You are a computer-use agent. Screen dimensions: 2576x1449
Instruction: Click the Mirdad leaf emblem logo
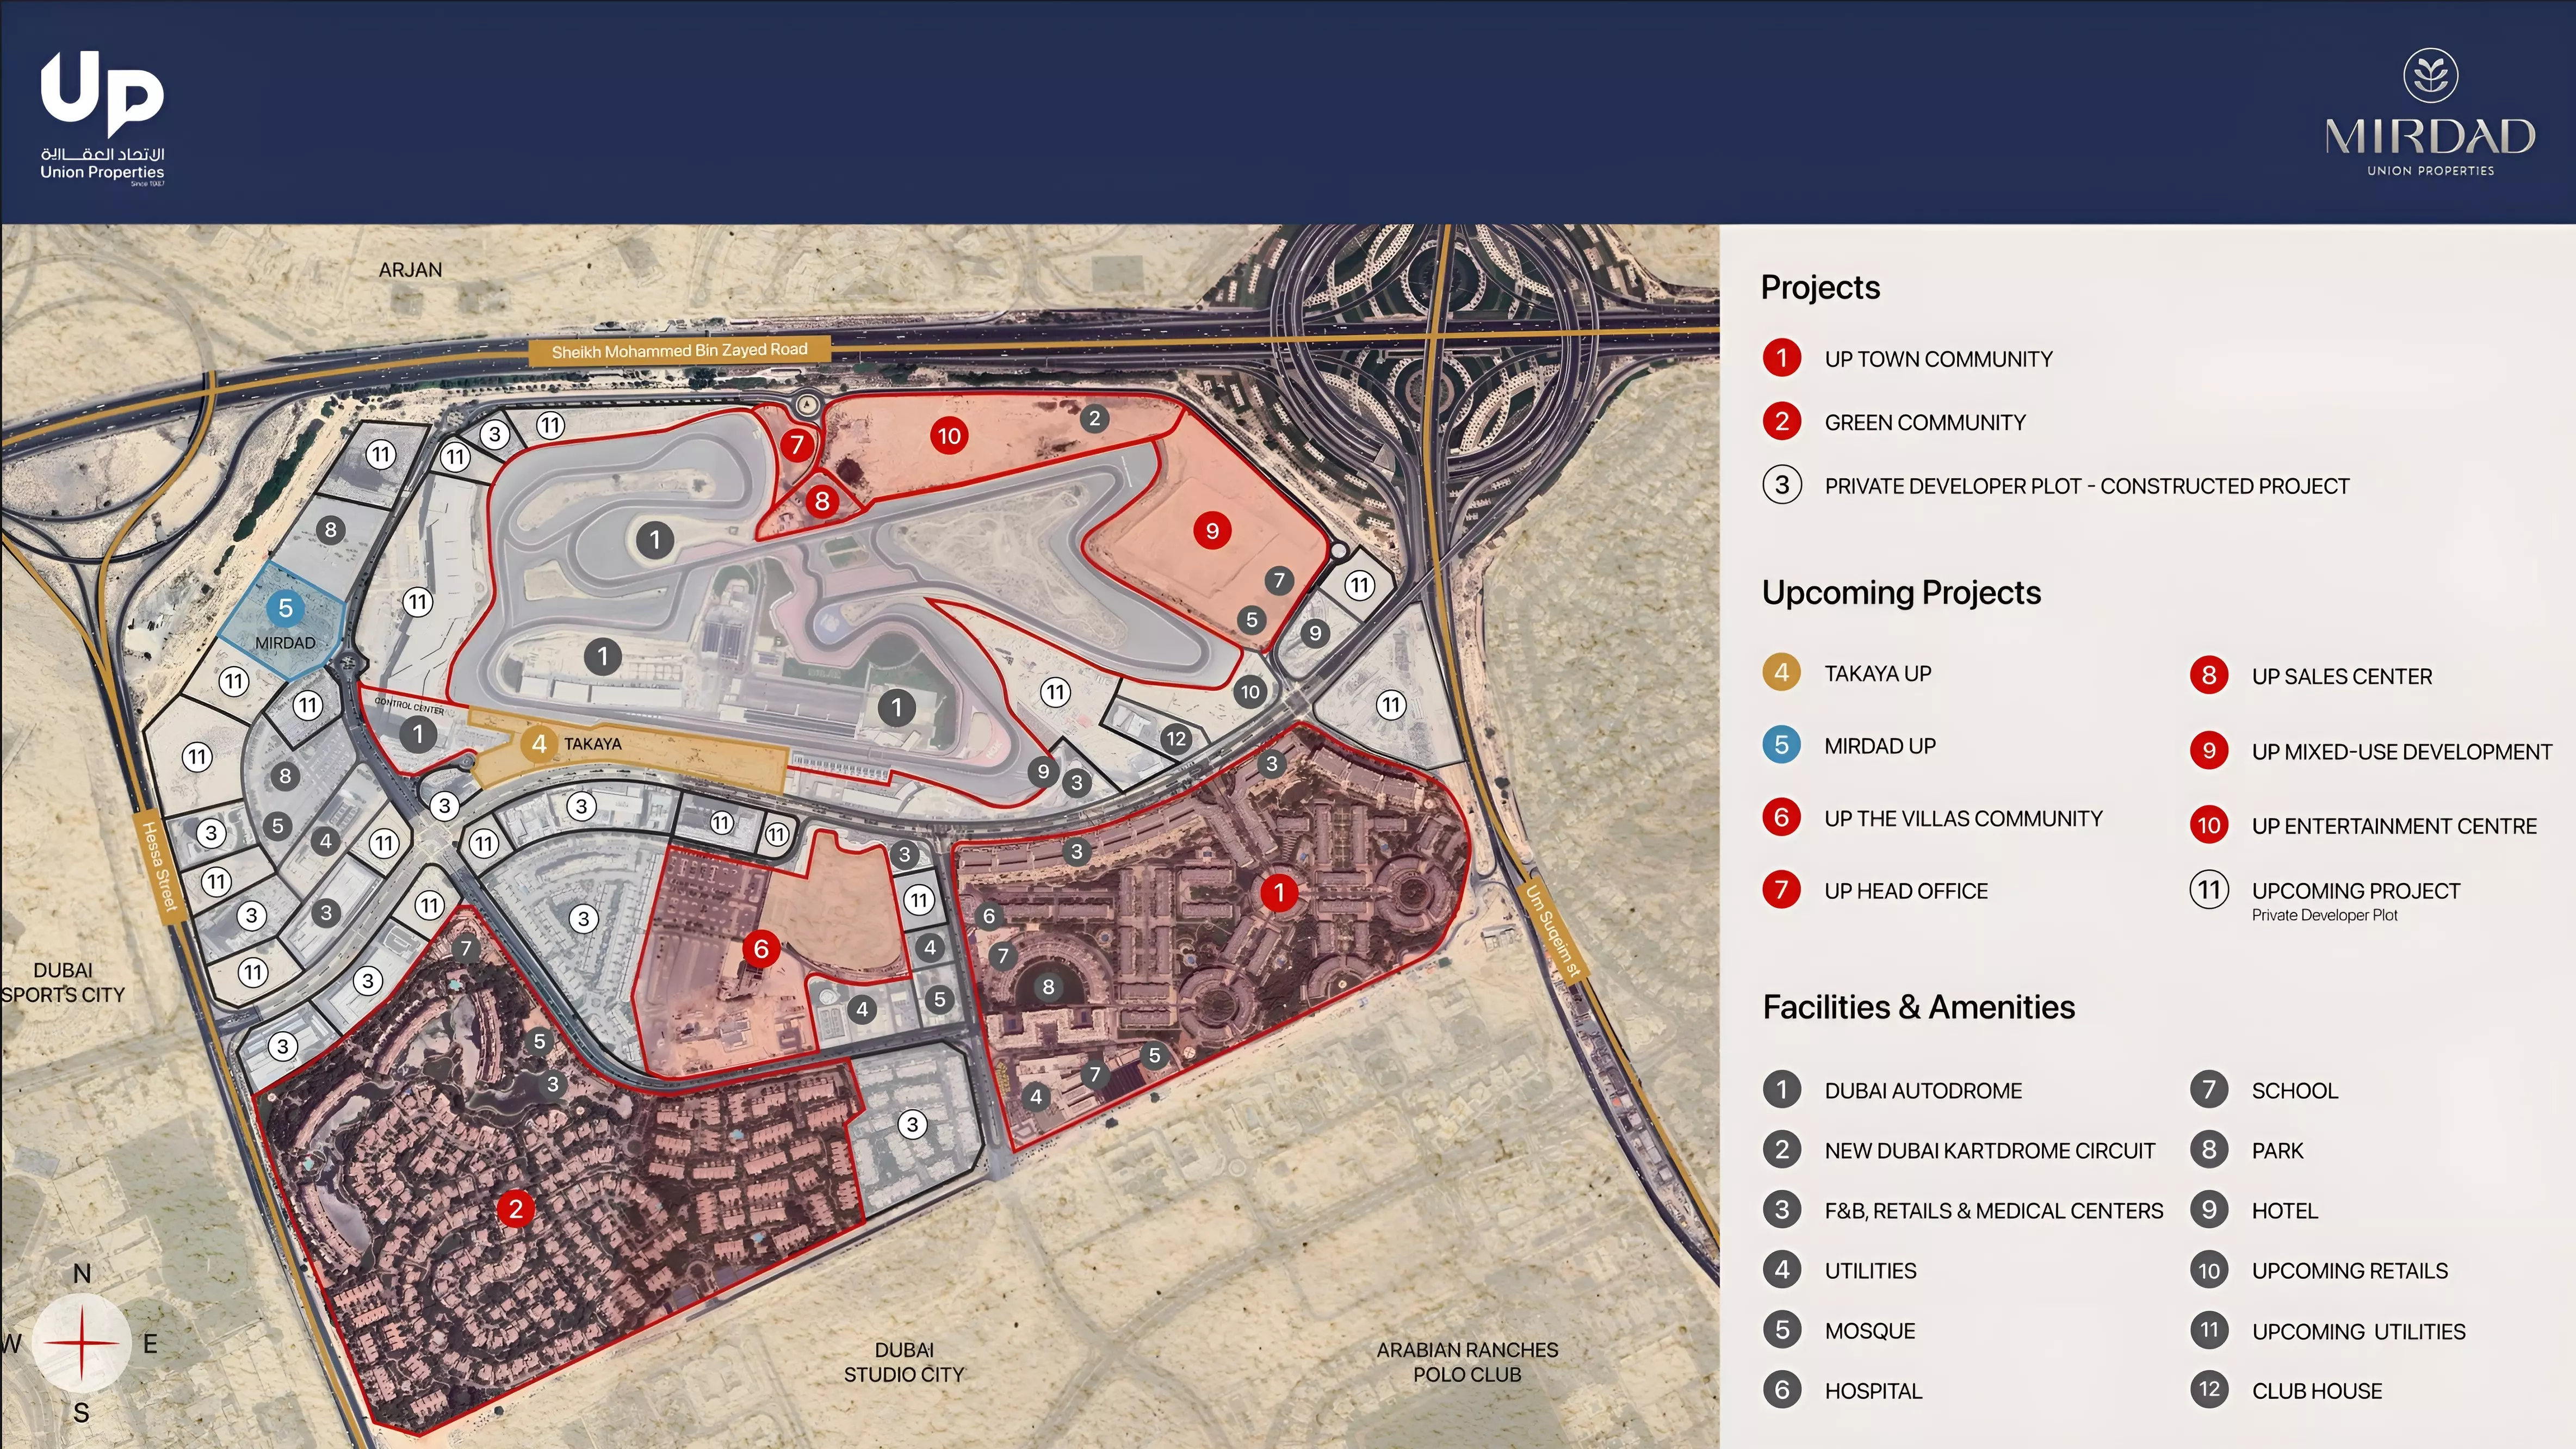(x=2430, y=76)
